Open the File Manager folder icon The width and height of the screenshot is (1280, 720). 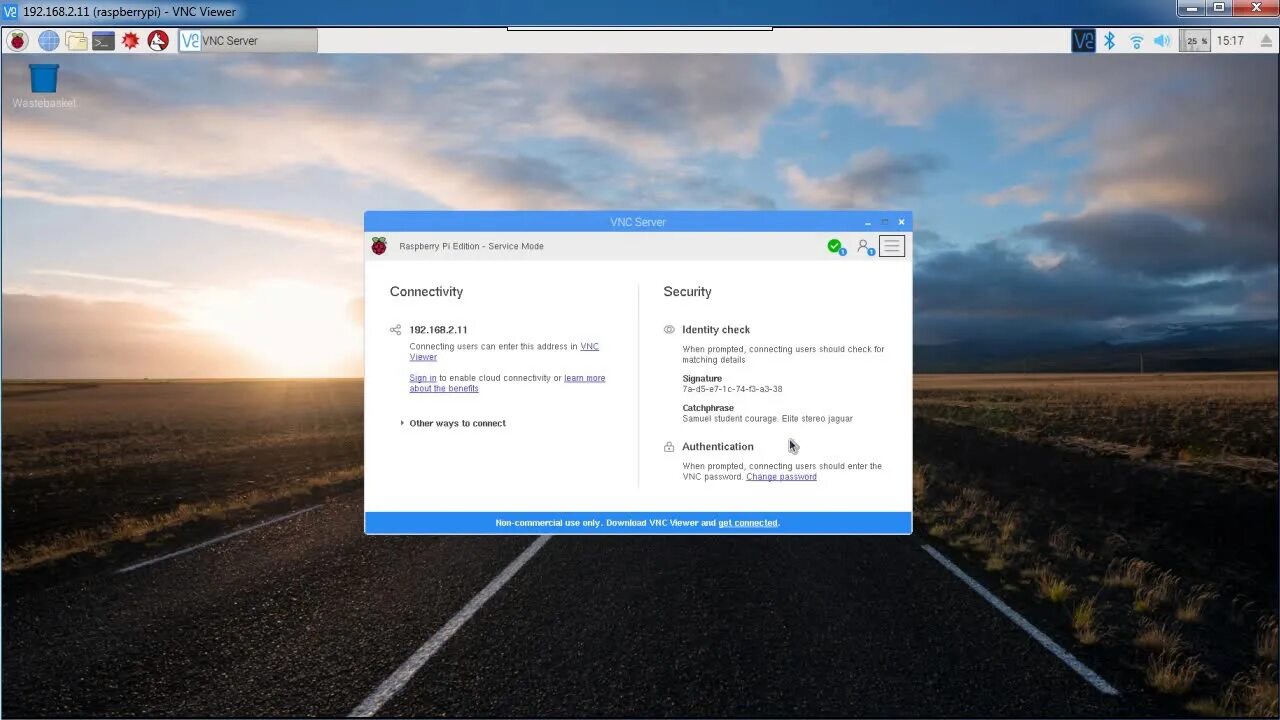[x=76, y=41]
